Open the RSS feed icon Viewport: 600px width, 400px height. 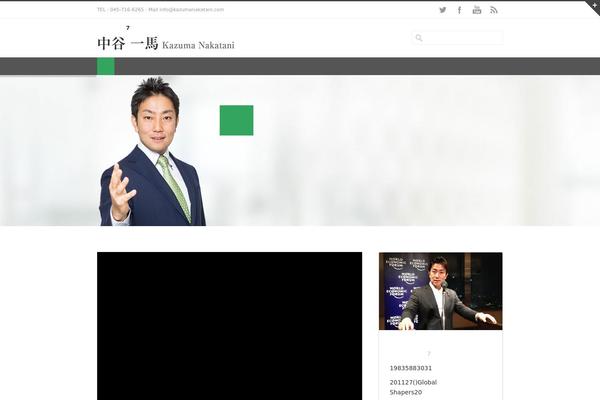point(494,10)
